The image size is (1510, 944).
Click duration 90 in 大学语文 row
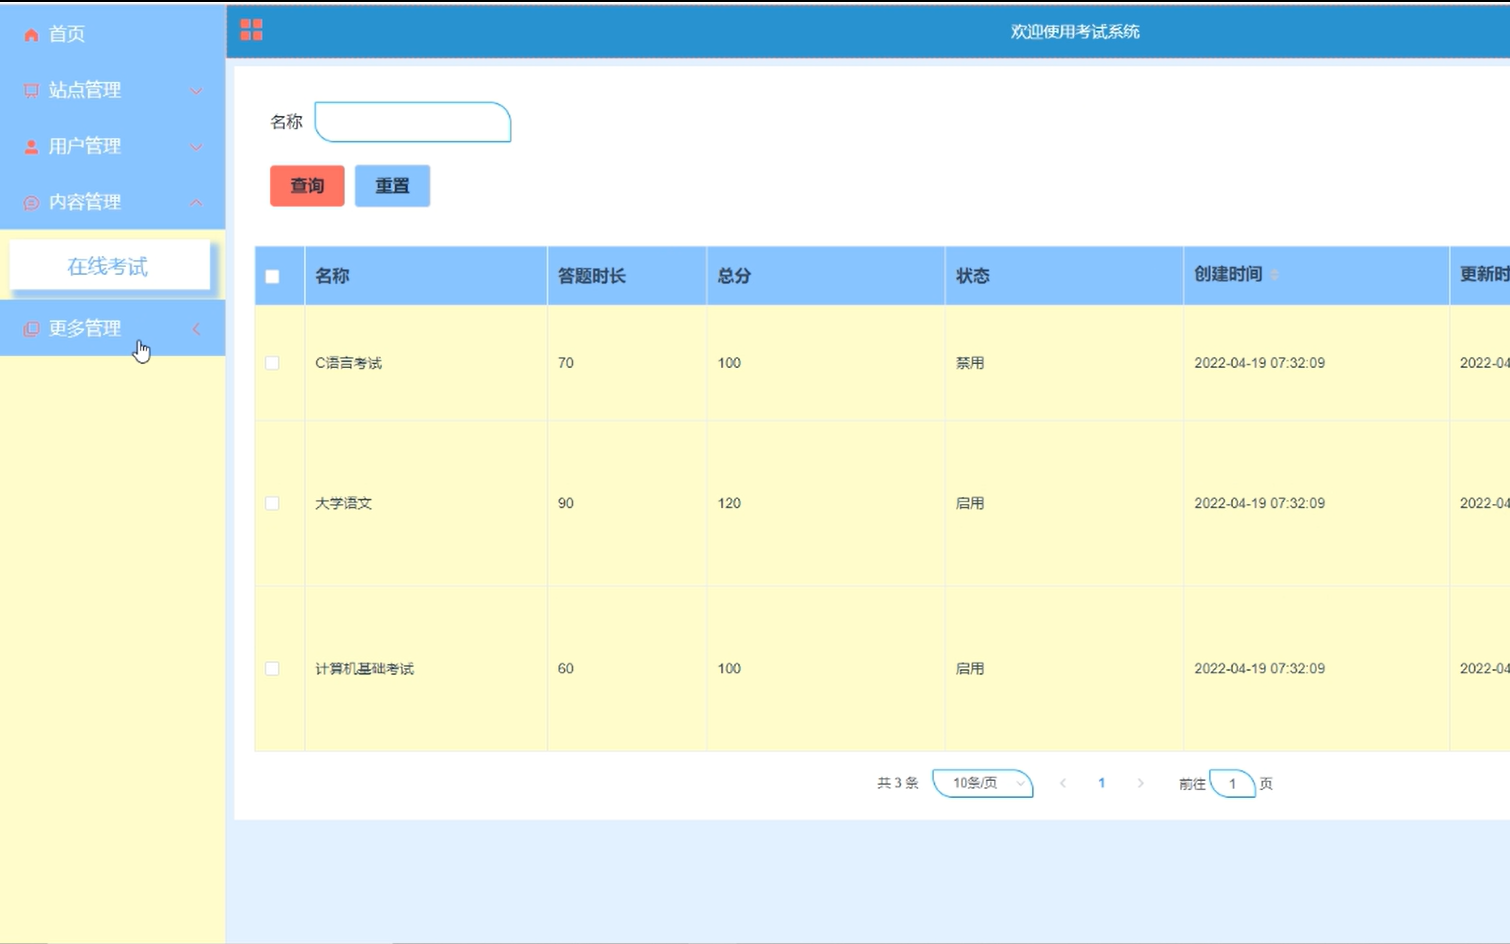[x=566, y=503]
